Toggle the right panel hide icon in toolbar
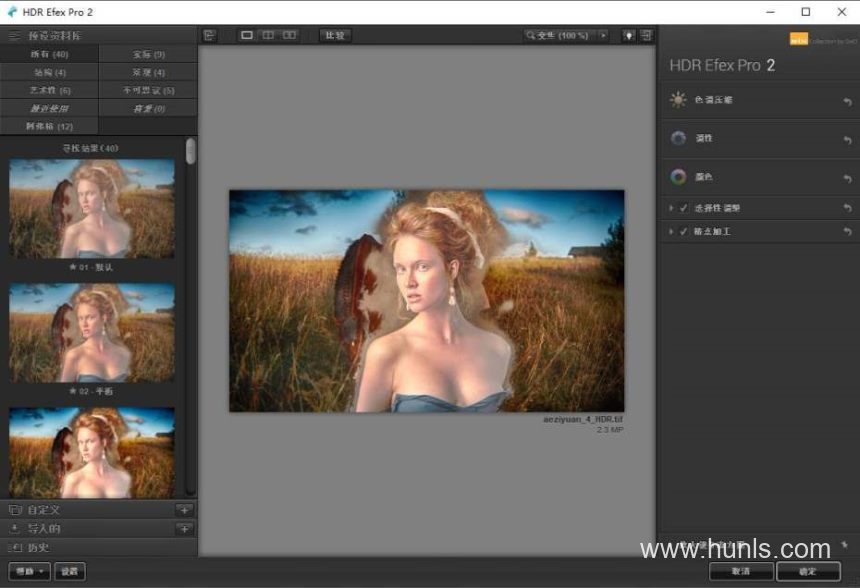Viewport: 860px width, 588px height. click(647, 36)
